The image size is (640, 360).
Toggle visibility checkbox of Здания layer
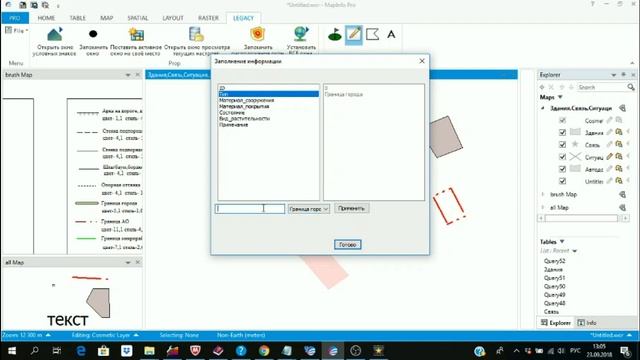click(x=562, y=132)
